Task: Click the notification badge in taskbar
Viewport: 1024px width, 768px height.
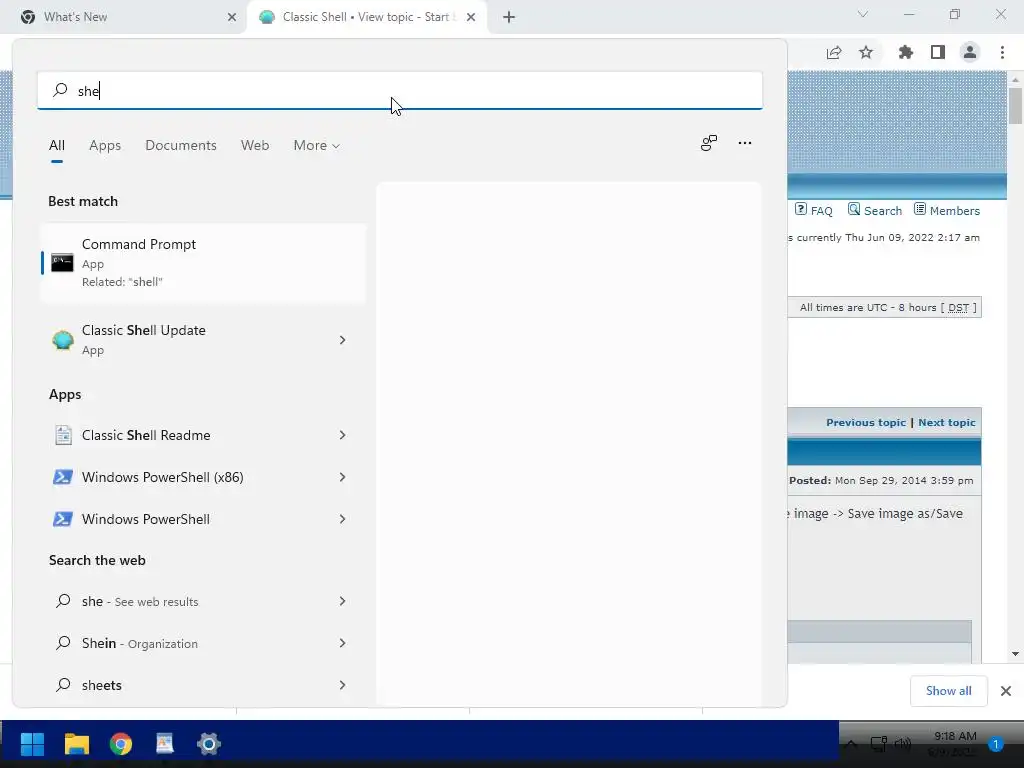Action: coord(996,744)
